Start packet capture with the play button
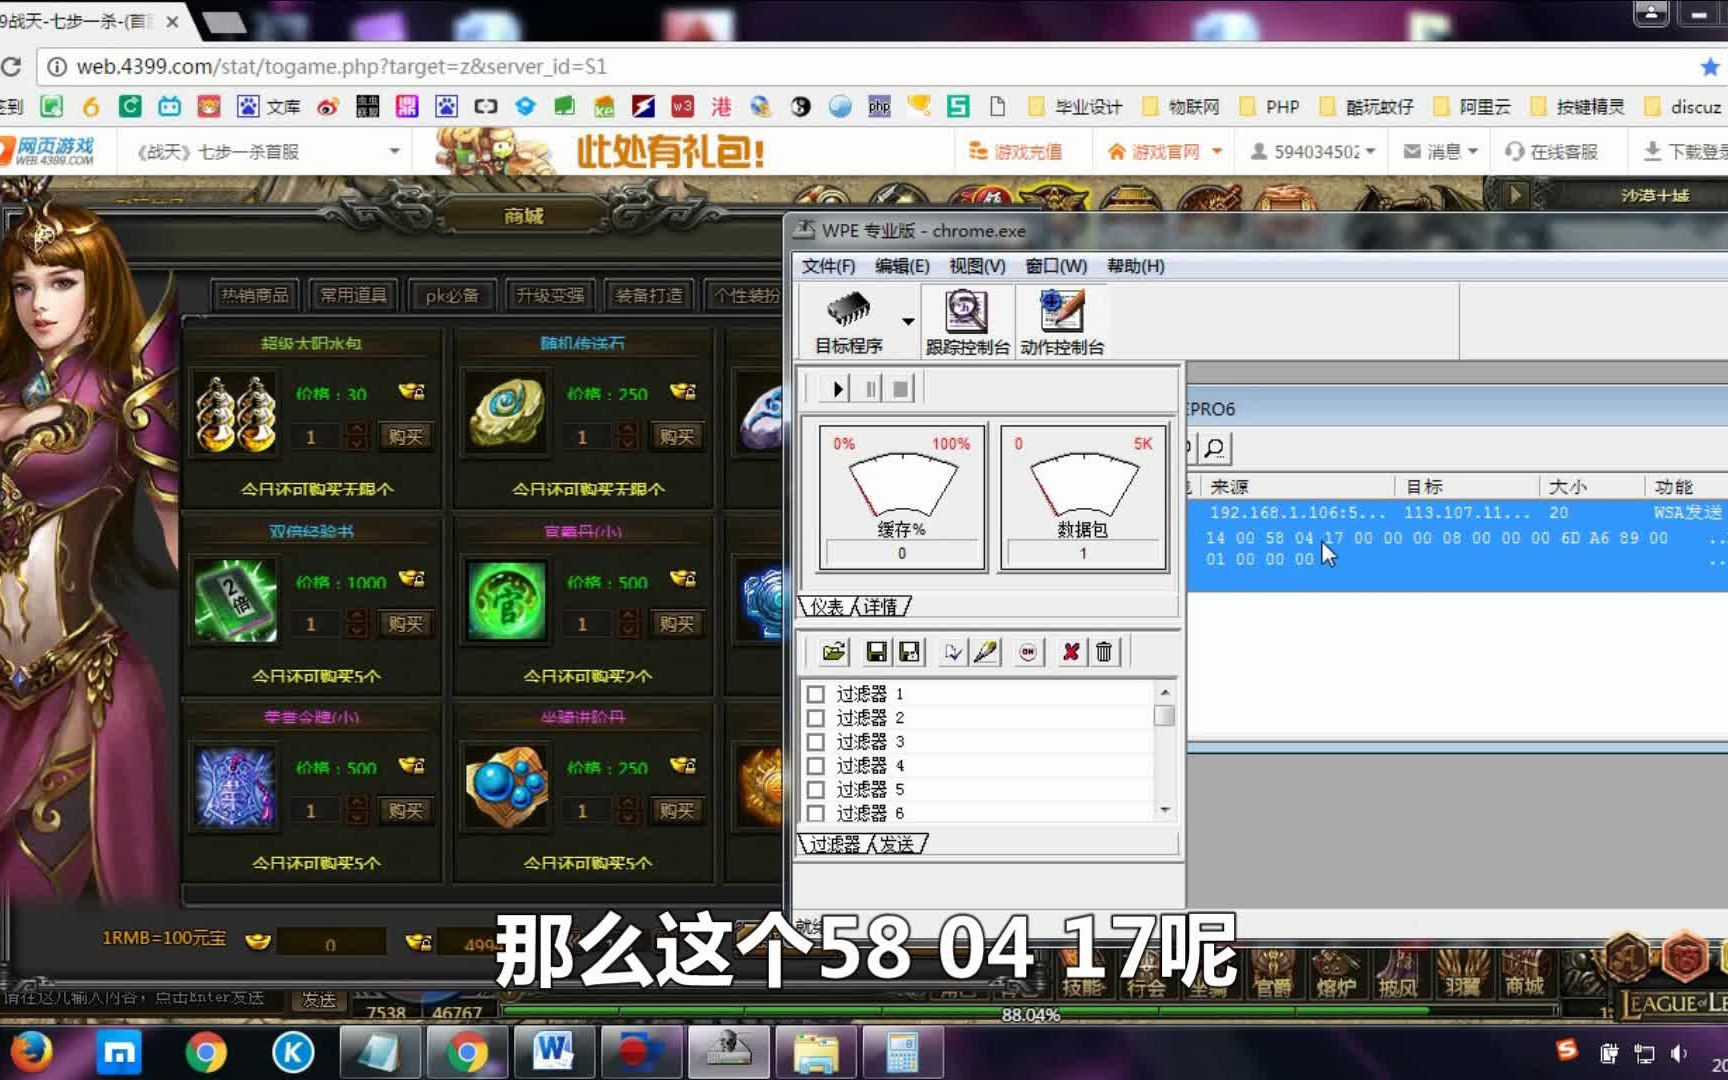The image size is (1728, 1080). [837, 389]
